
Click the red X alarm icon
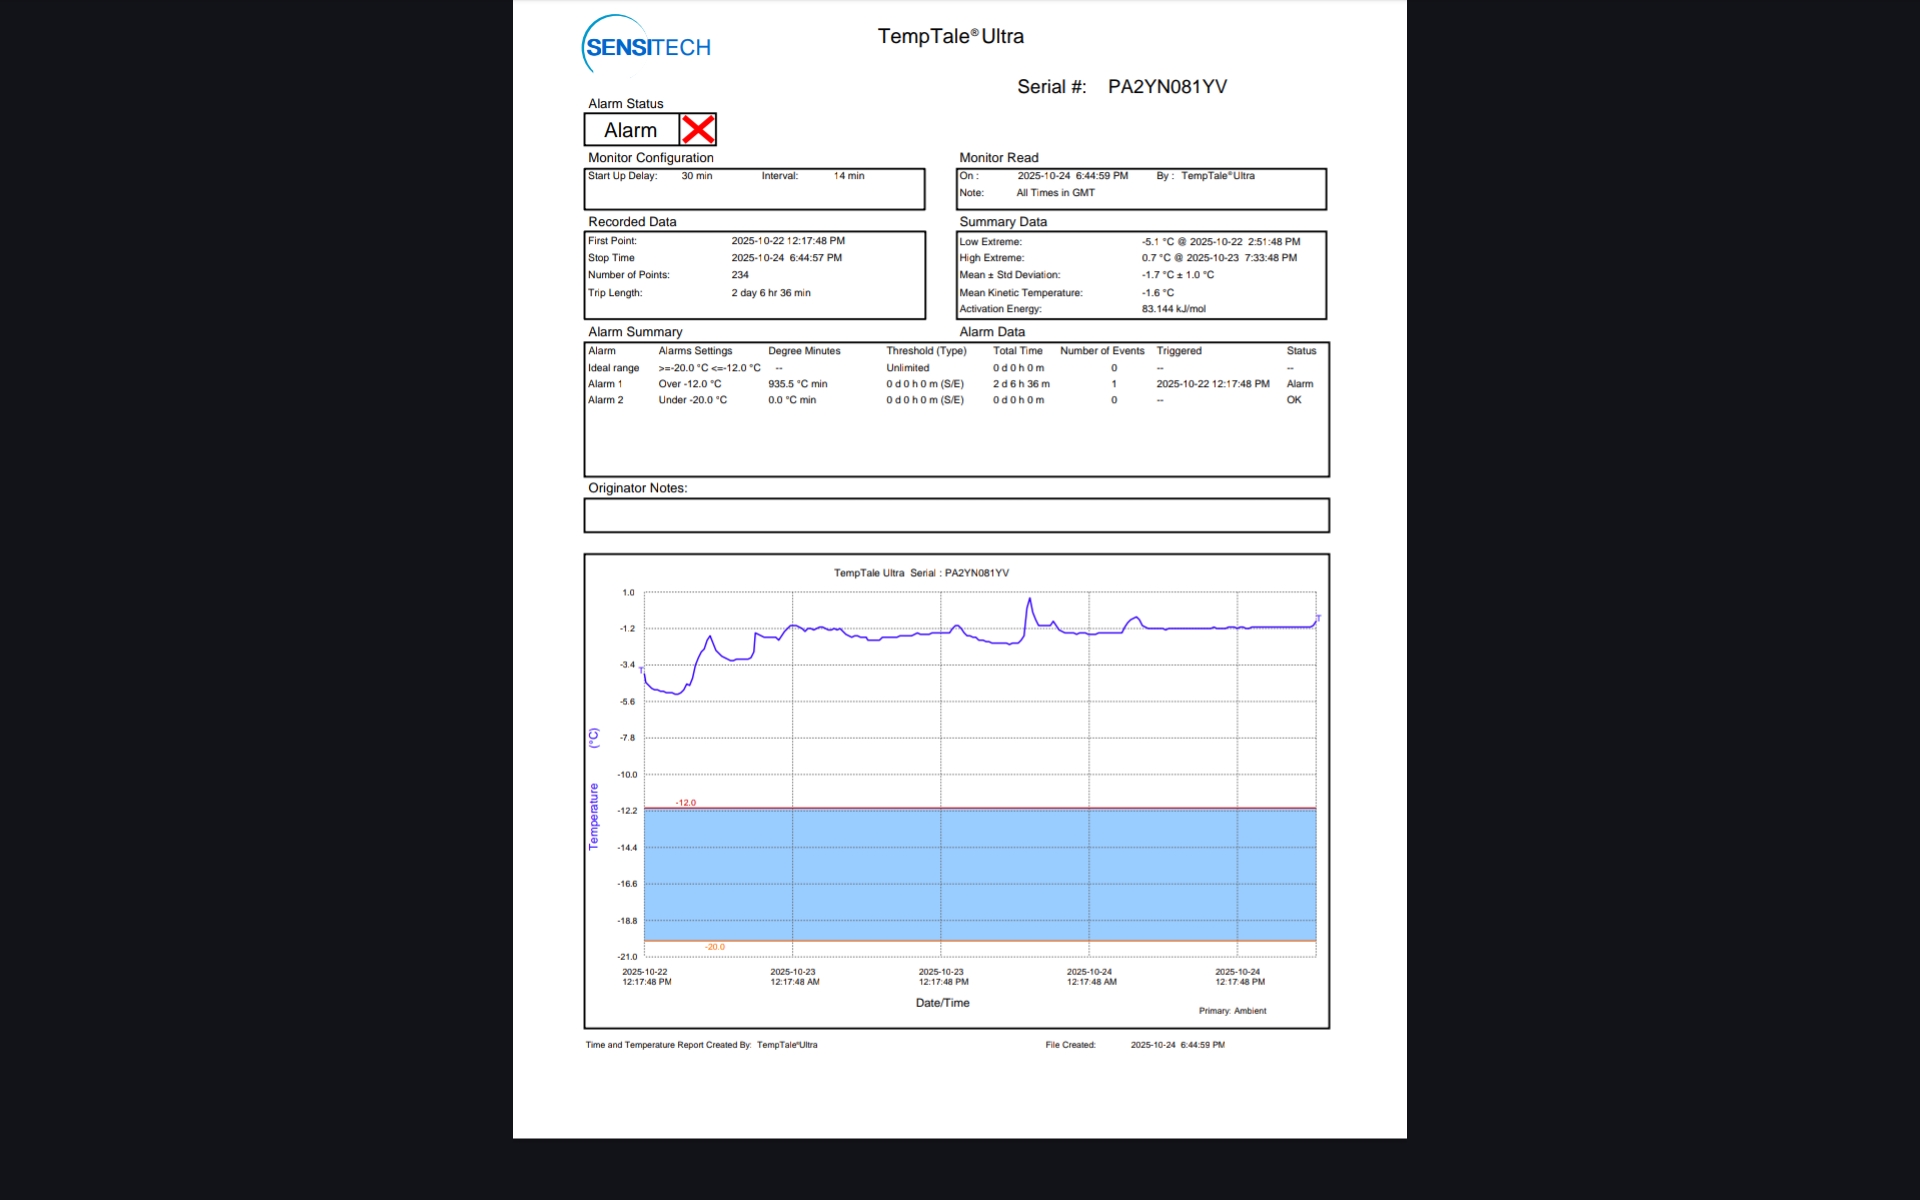pos(698,129)
